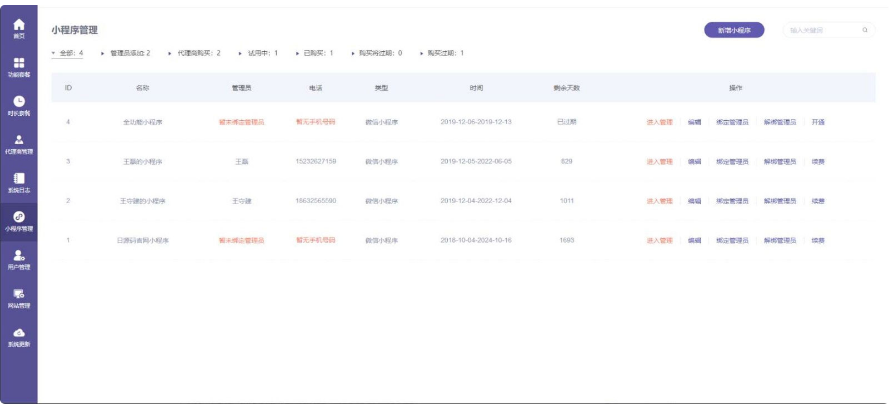The width and height of the screenshot is (892, 405).
Task: Click 编辑 for the 王磊的小程序 row
Action: (694, 161)
